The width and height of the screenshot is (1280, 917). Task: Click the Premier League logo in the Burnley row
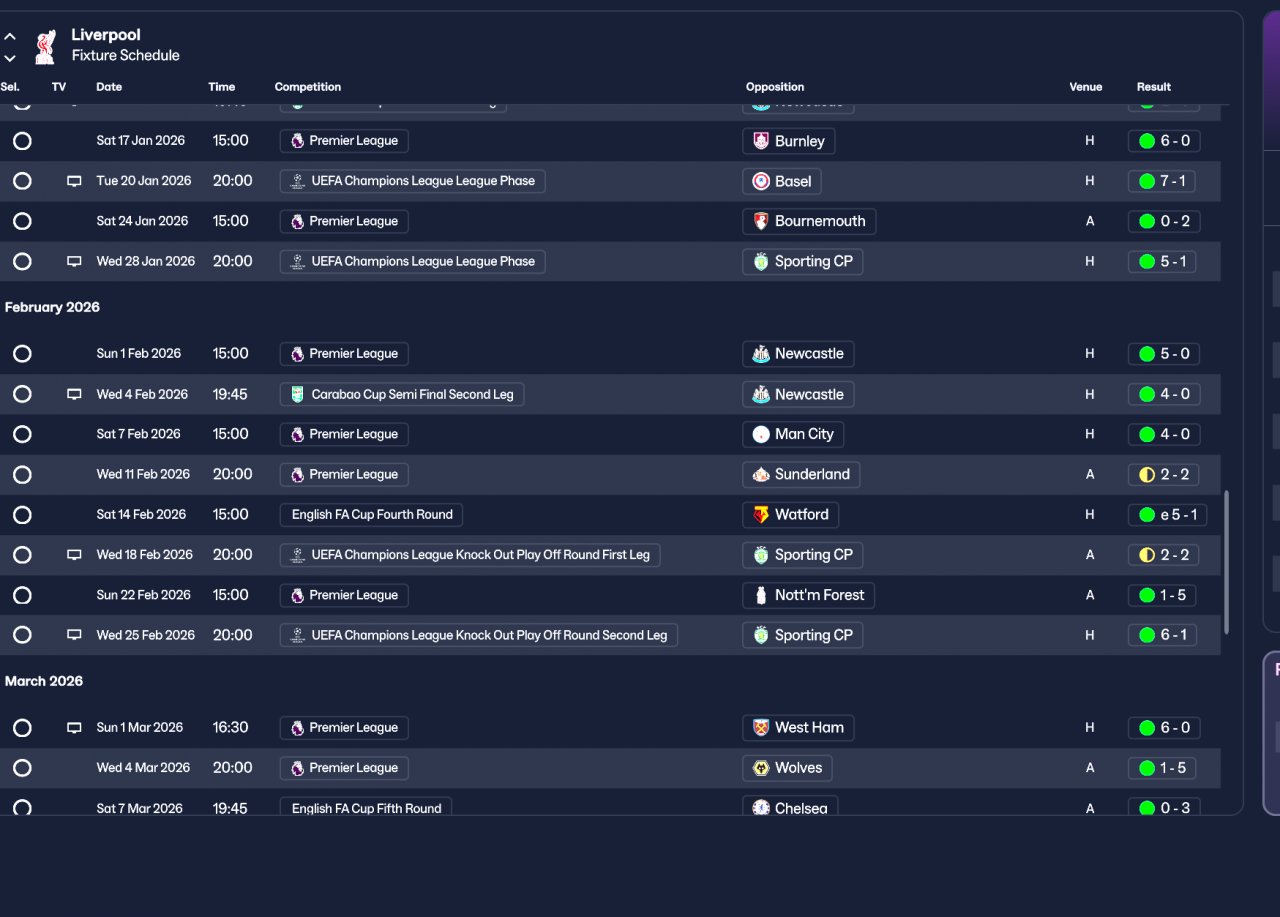tap(297, 141)
